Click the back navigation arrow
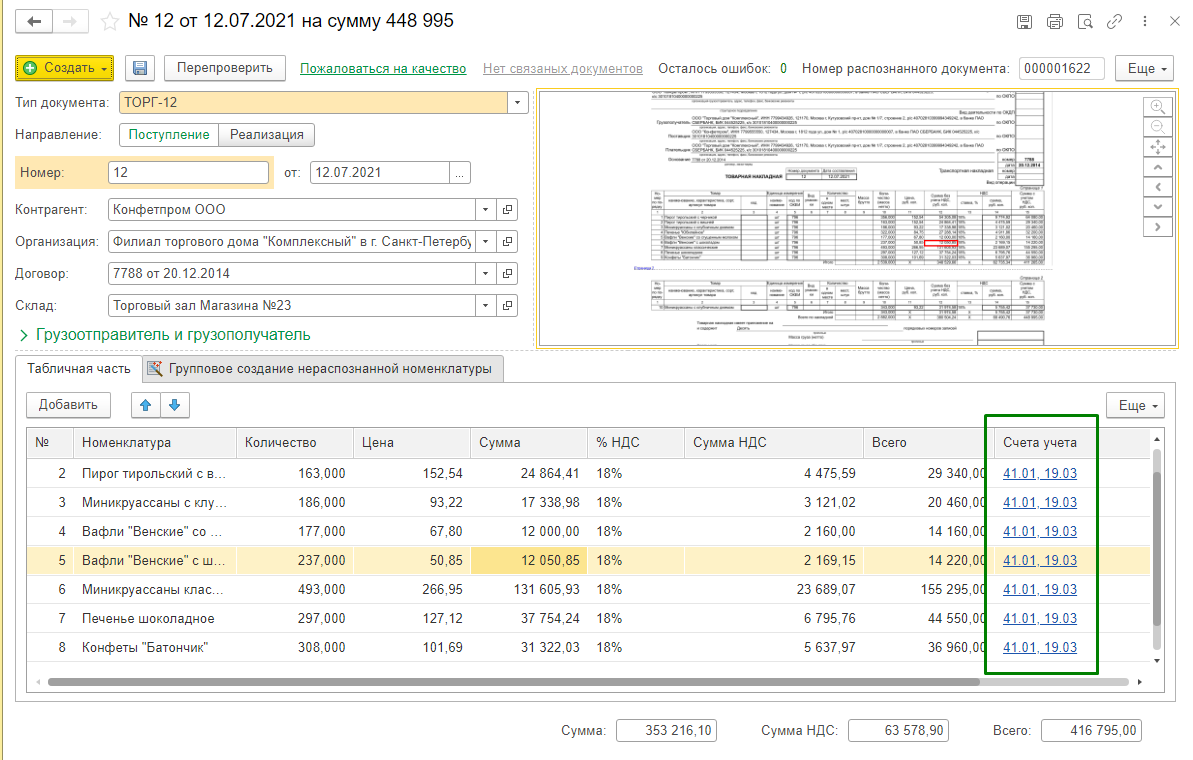 pos(35,21)
